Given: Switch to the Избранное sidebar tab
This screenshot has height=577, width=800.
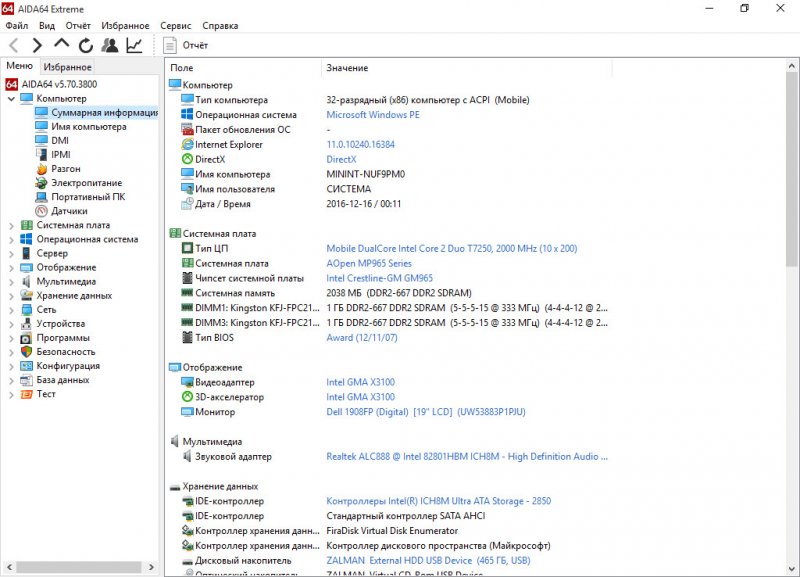Looking at the screenshot, I should pyautogui.click(x=67, y=66).
